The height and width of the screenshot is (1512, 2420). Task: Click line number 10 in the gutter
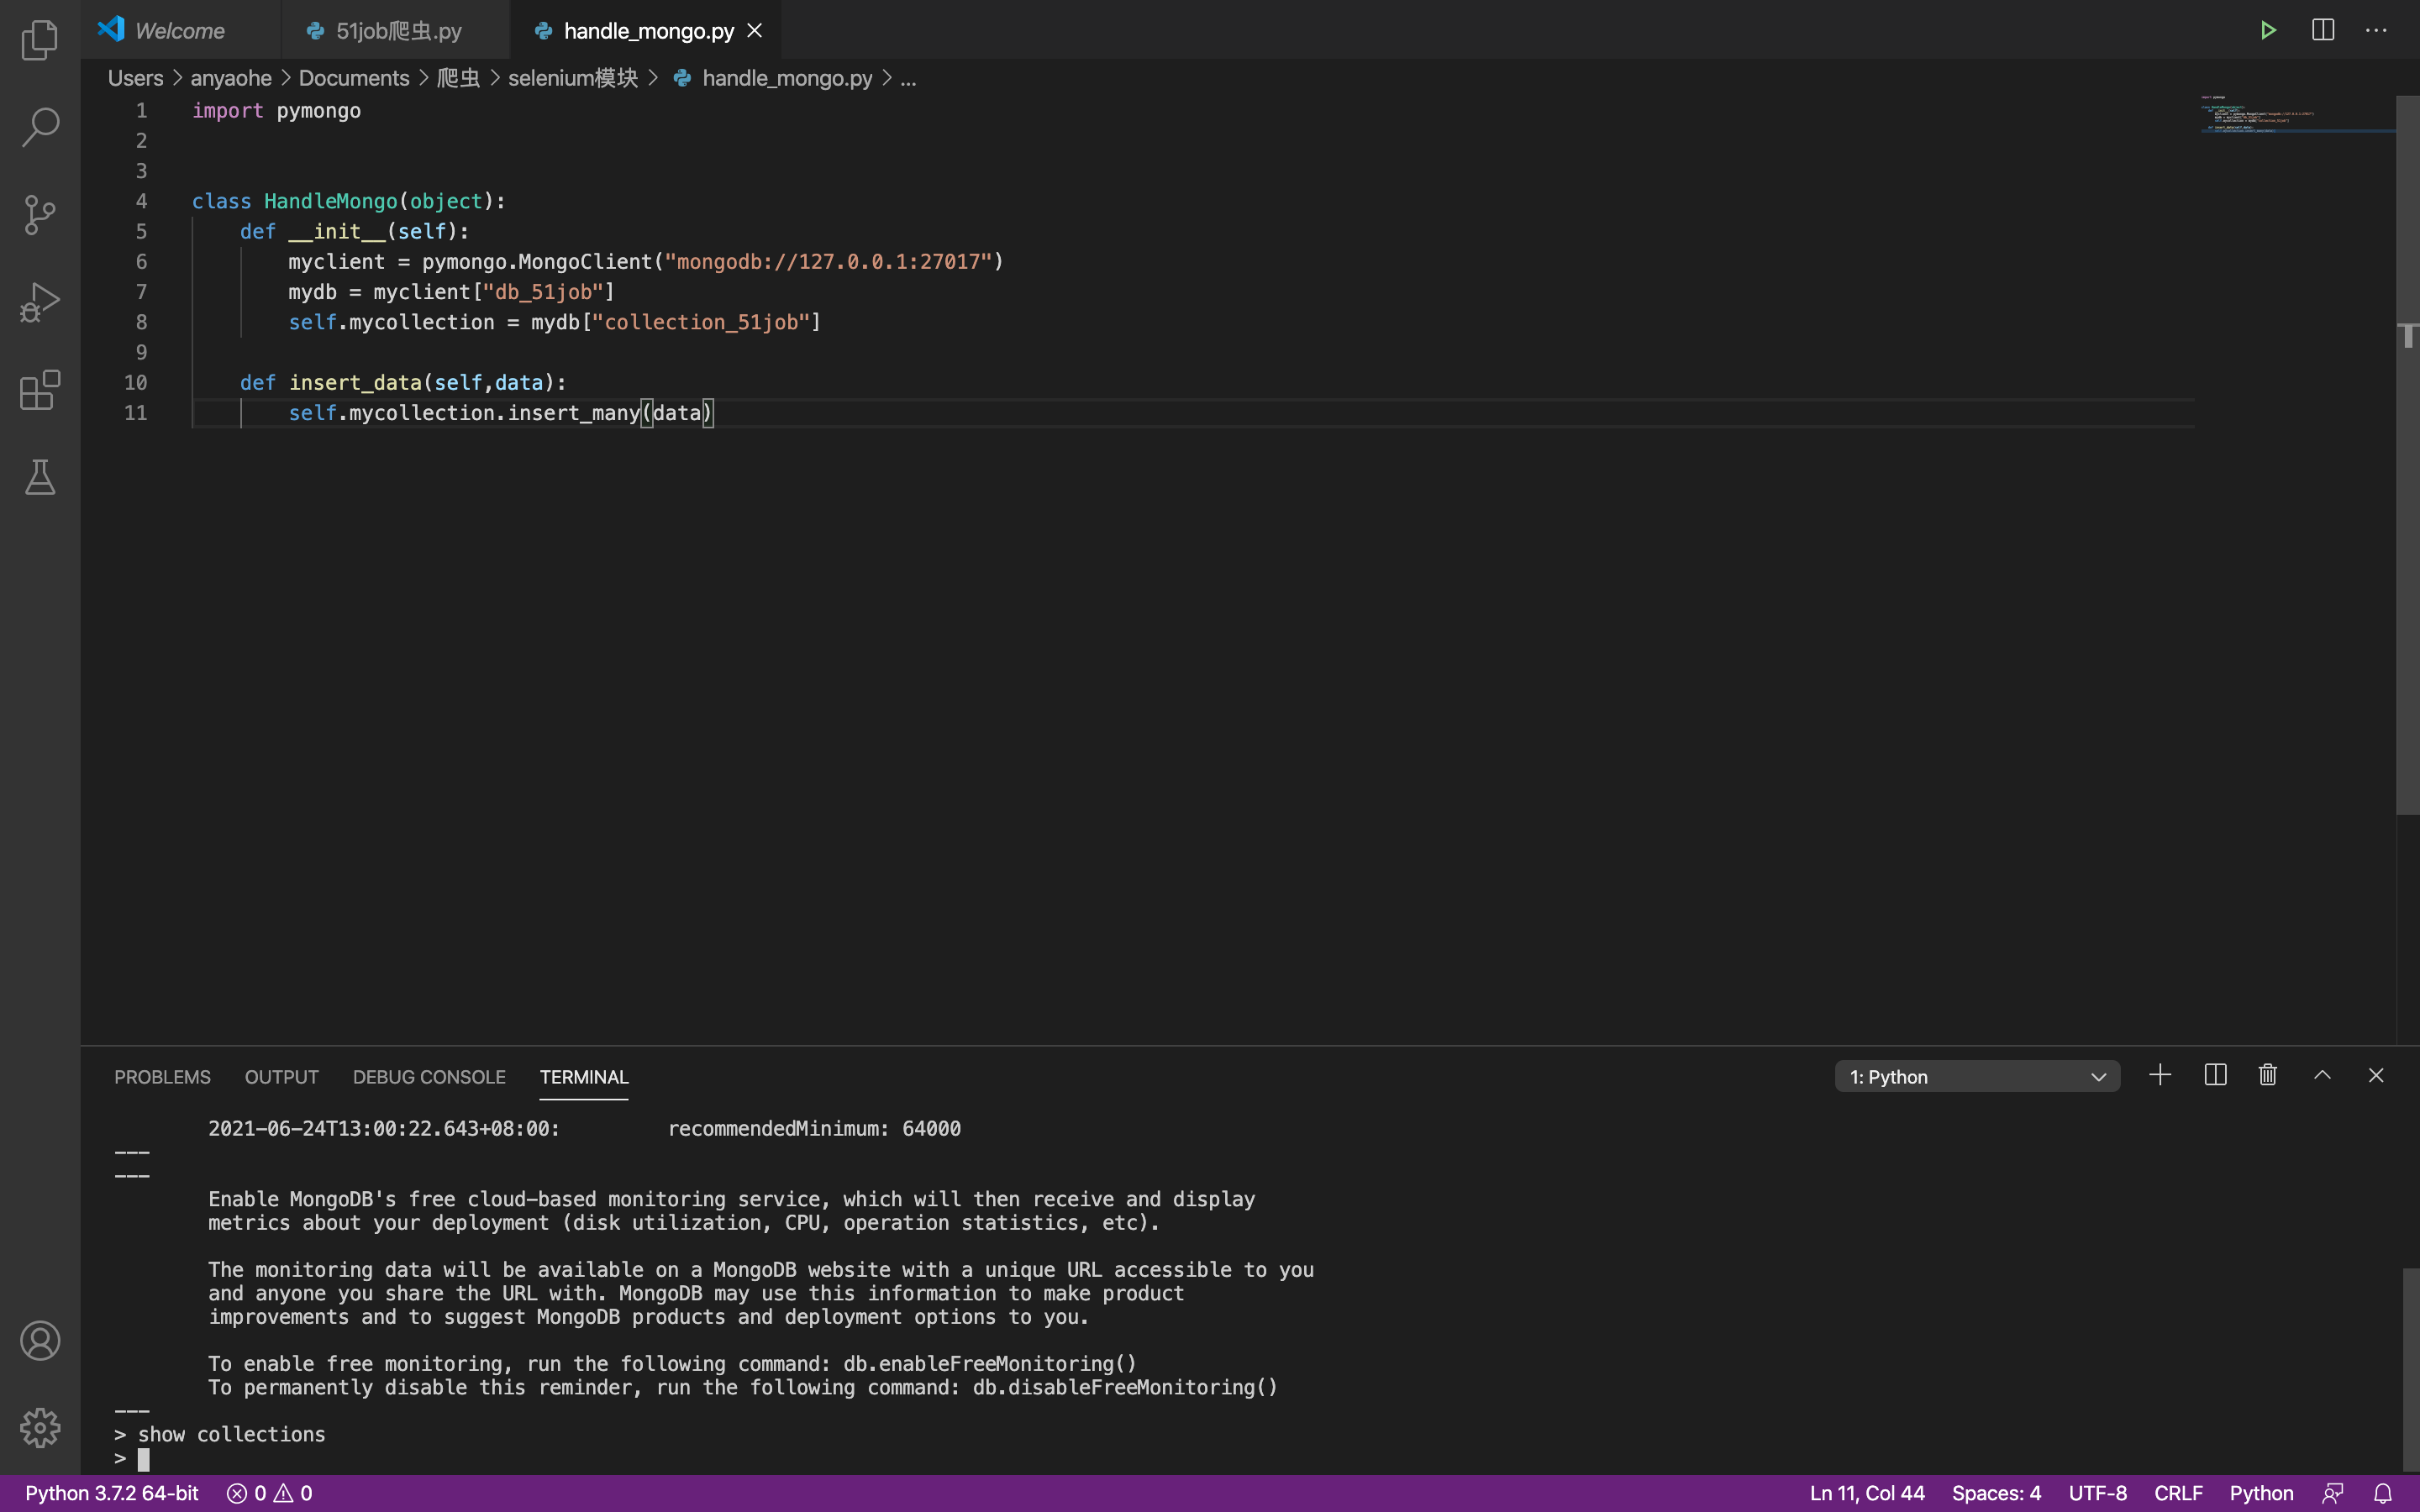pos(135,382)
